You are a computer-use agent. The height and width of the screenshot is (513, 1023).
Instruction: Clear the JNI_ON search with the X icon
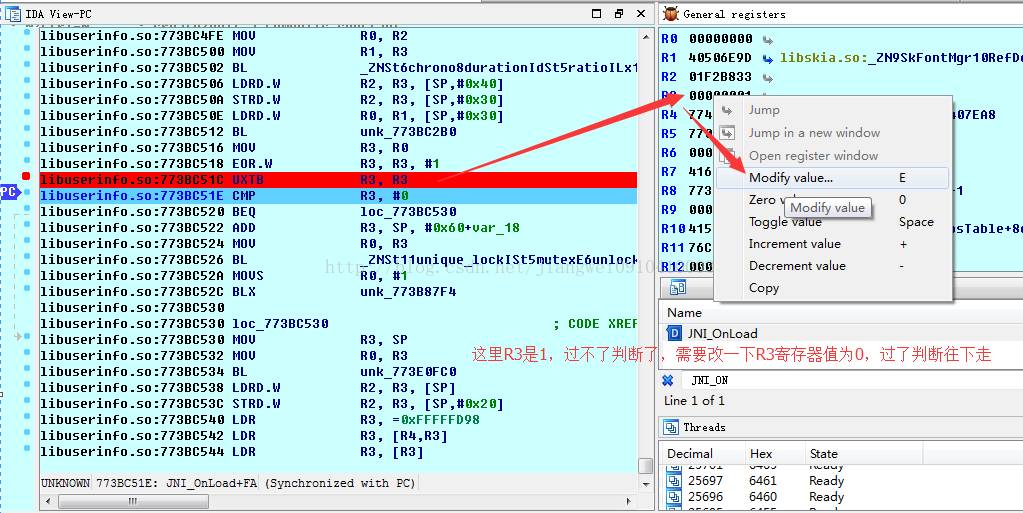click(x=667, y=380)
